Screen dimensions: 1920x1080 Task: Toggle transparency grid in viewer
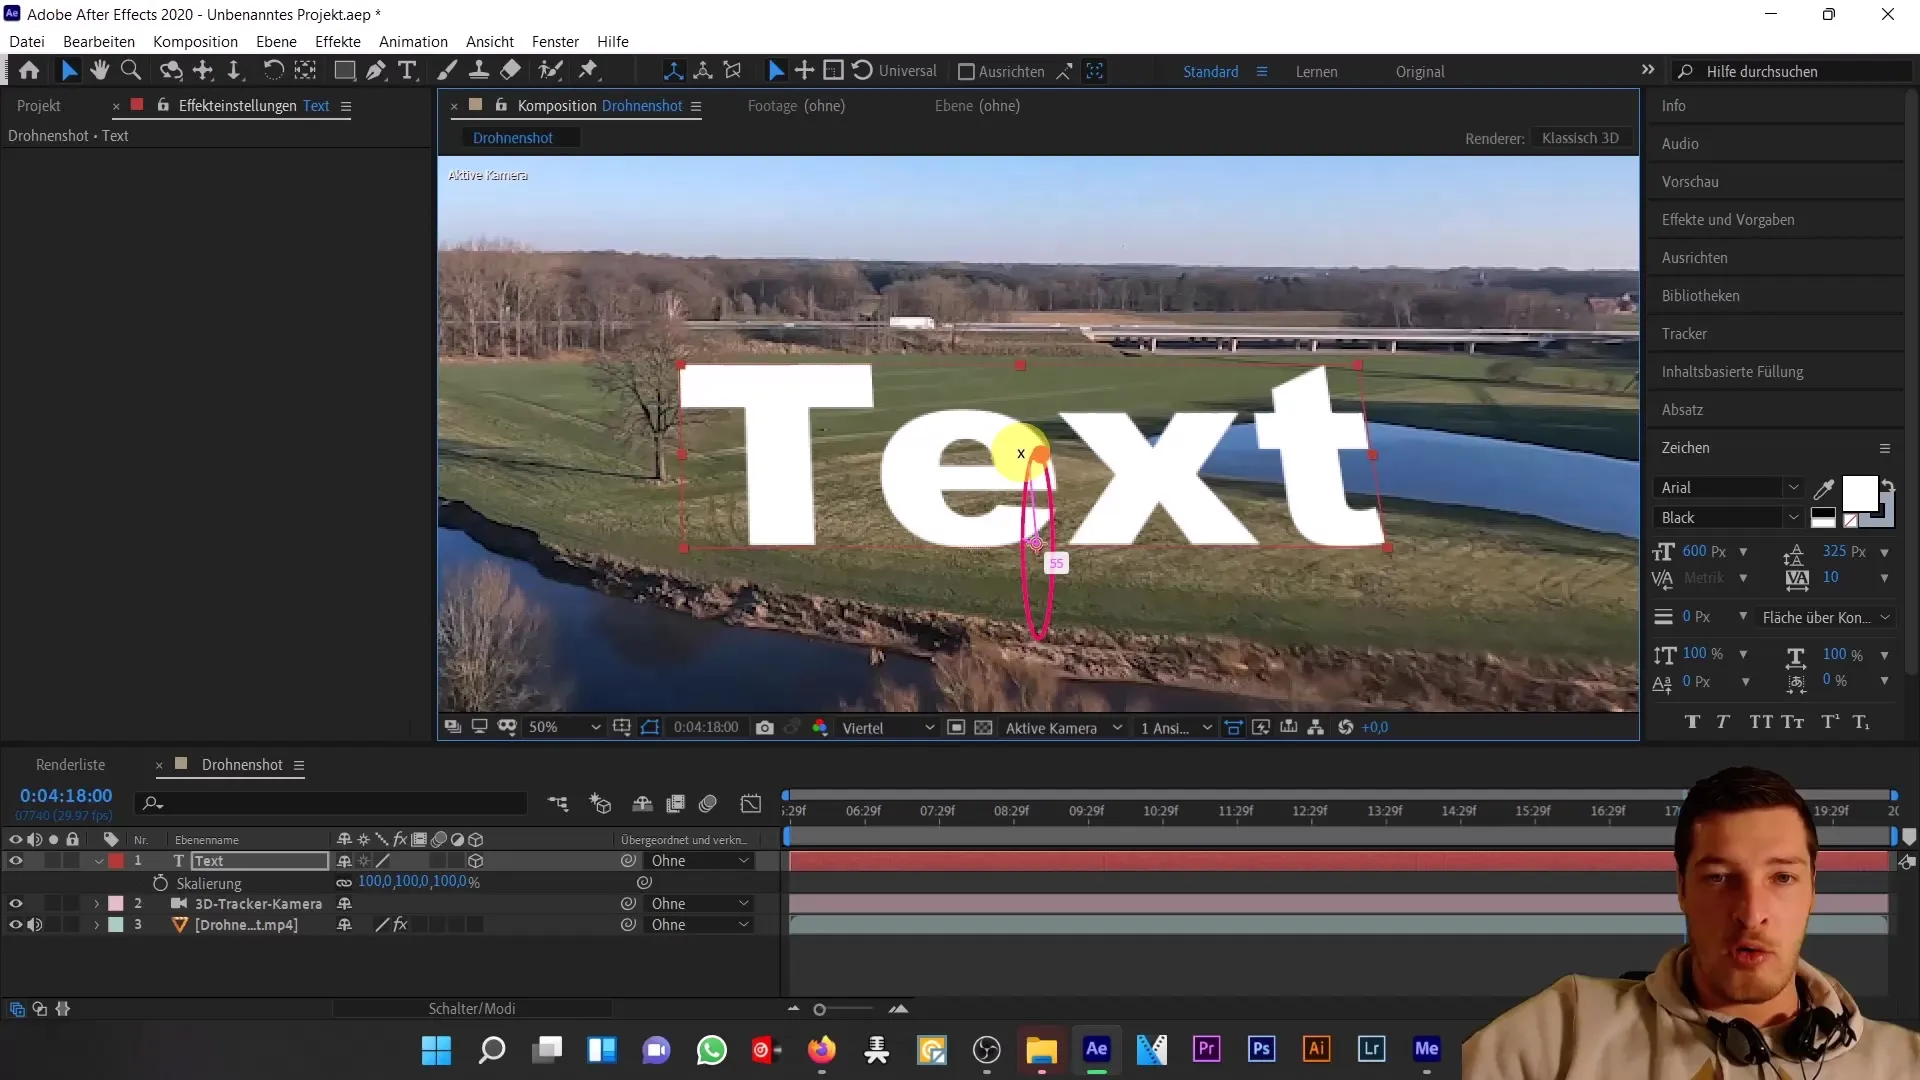[x=984, y=727]
